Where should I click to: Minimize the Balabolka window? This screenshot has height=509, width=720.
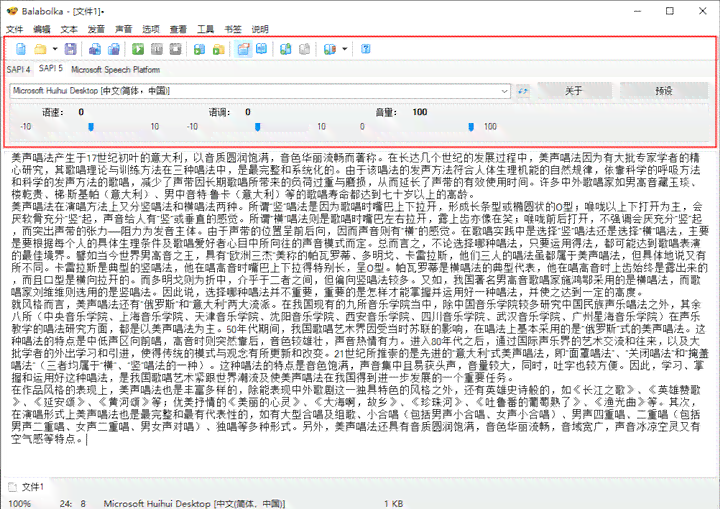(637, 11)
